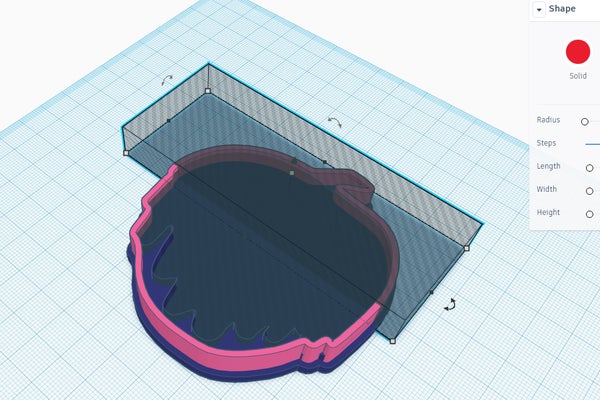
Task: Click the Steps slider track
Action: [592, 143]
